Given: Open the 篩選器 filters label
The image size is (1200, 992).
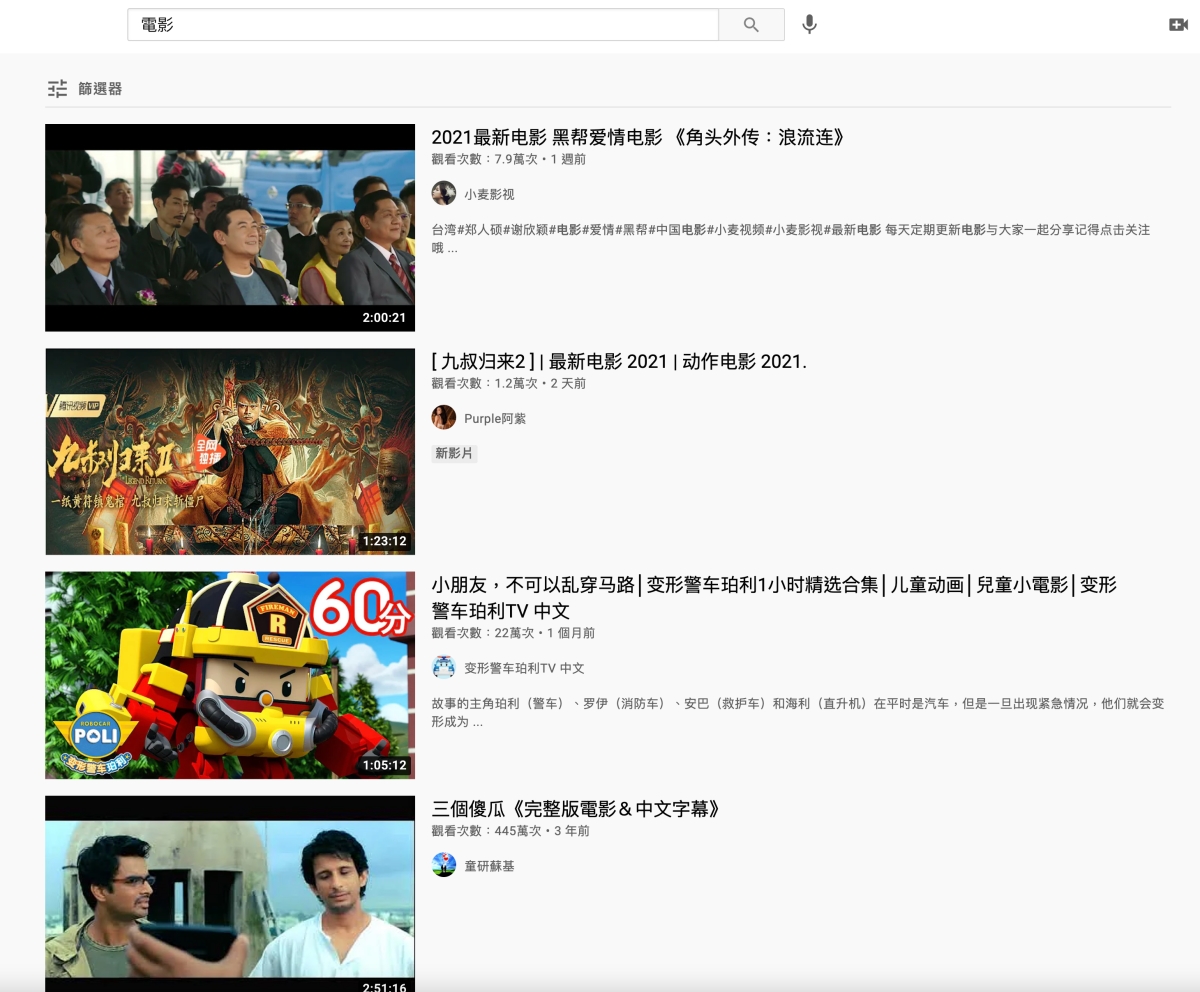Looking at the screenshot, I should coord(100,89).
